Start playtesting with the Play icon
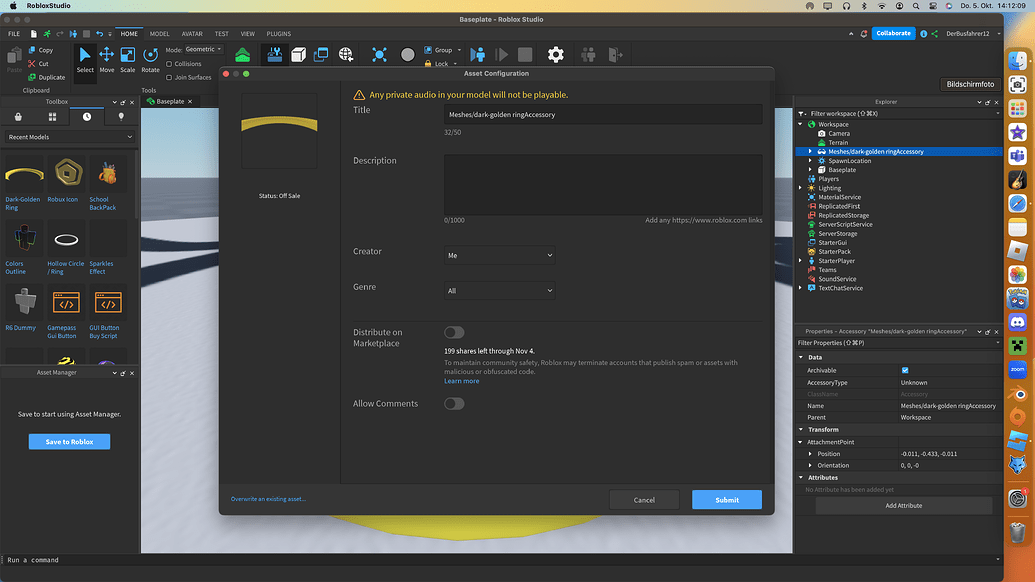Screen dimensions: 1035x582 coord(479,54)
